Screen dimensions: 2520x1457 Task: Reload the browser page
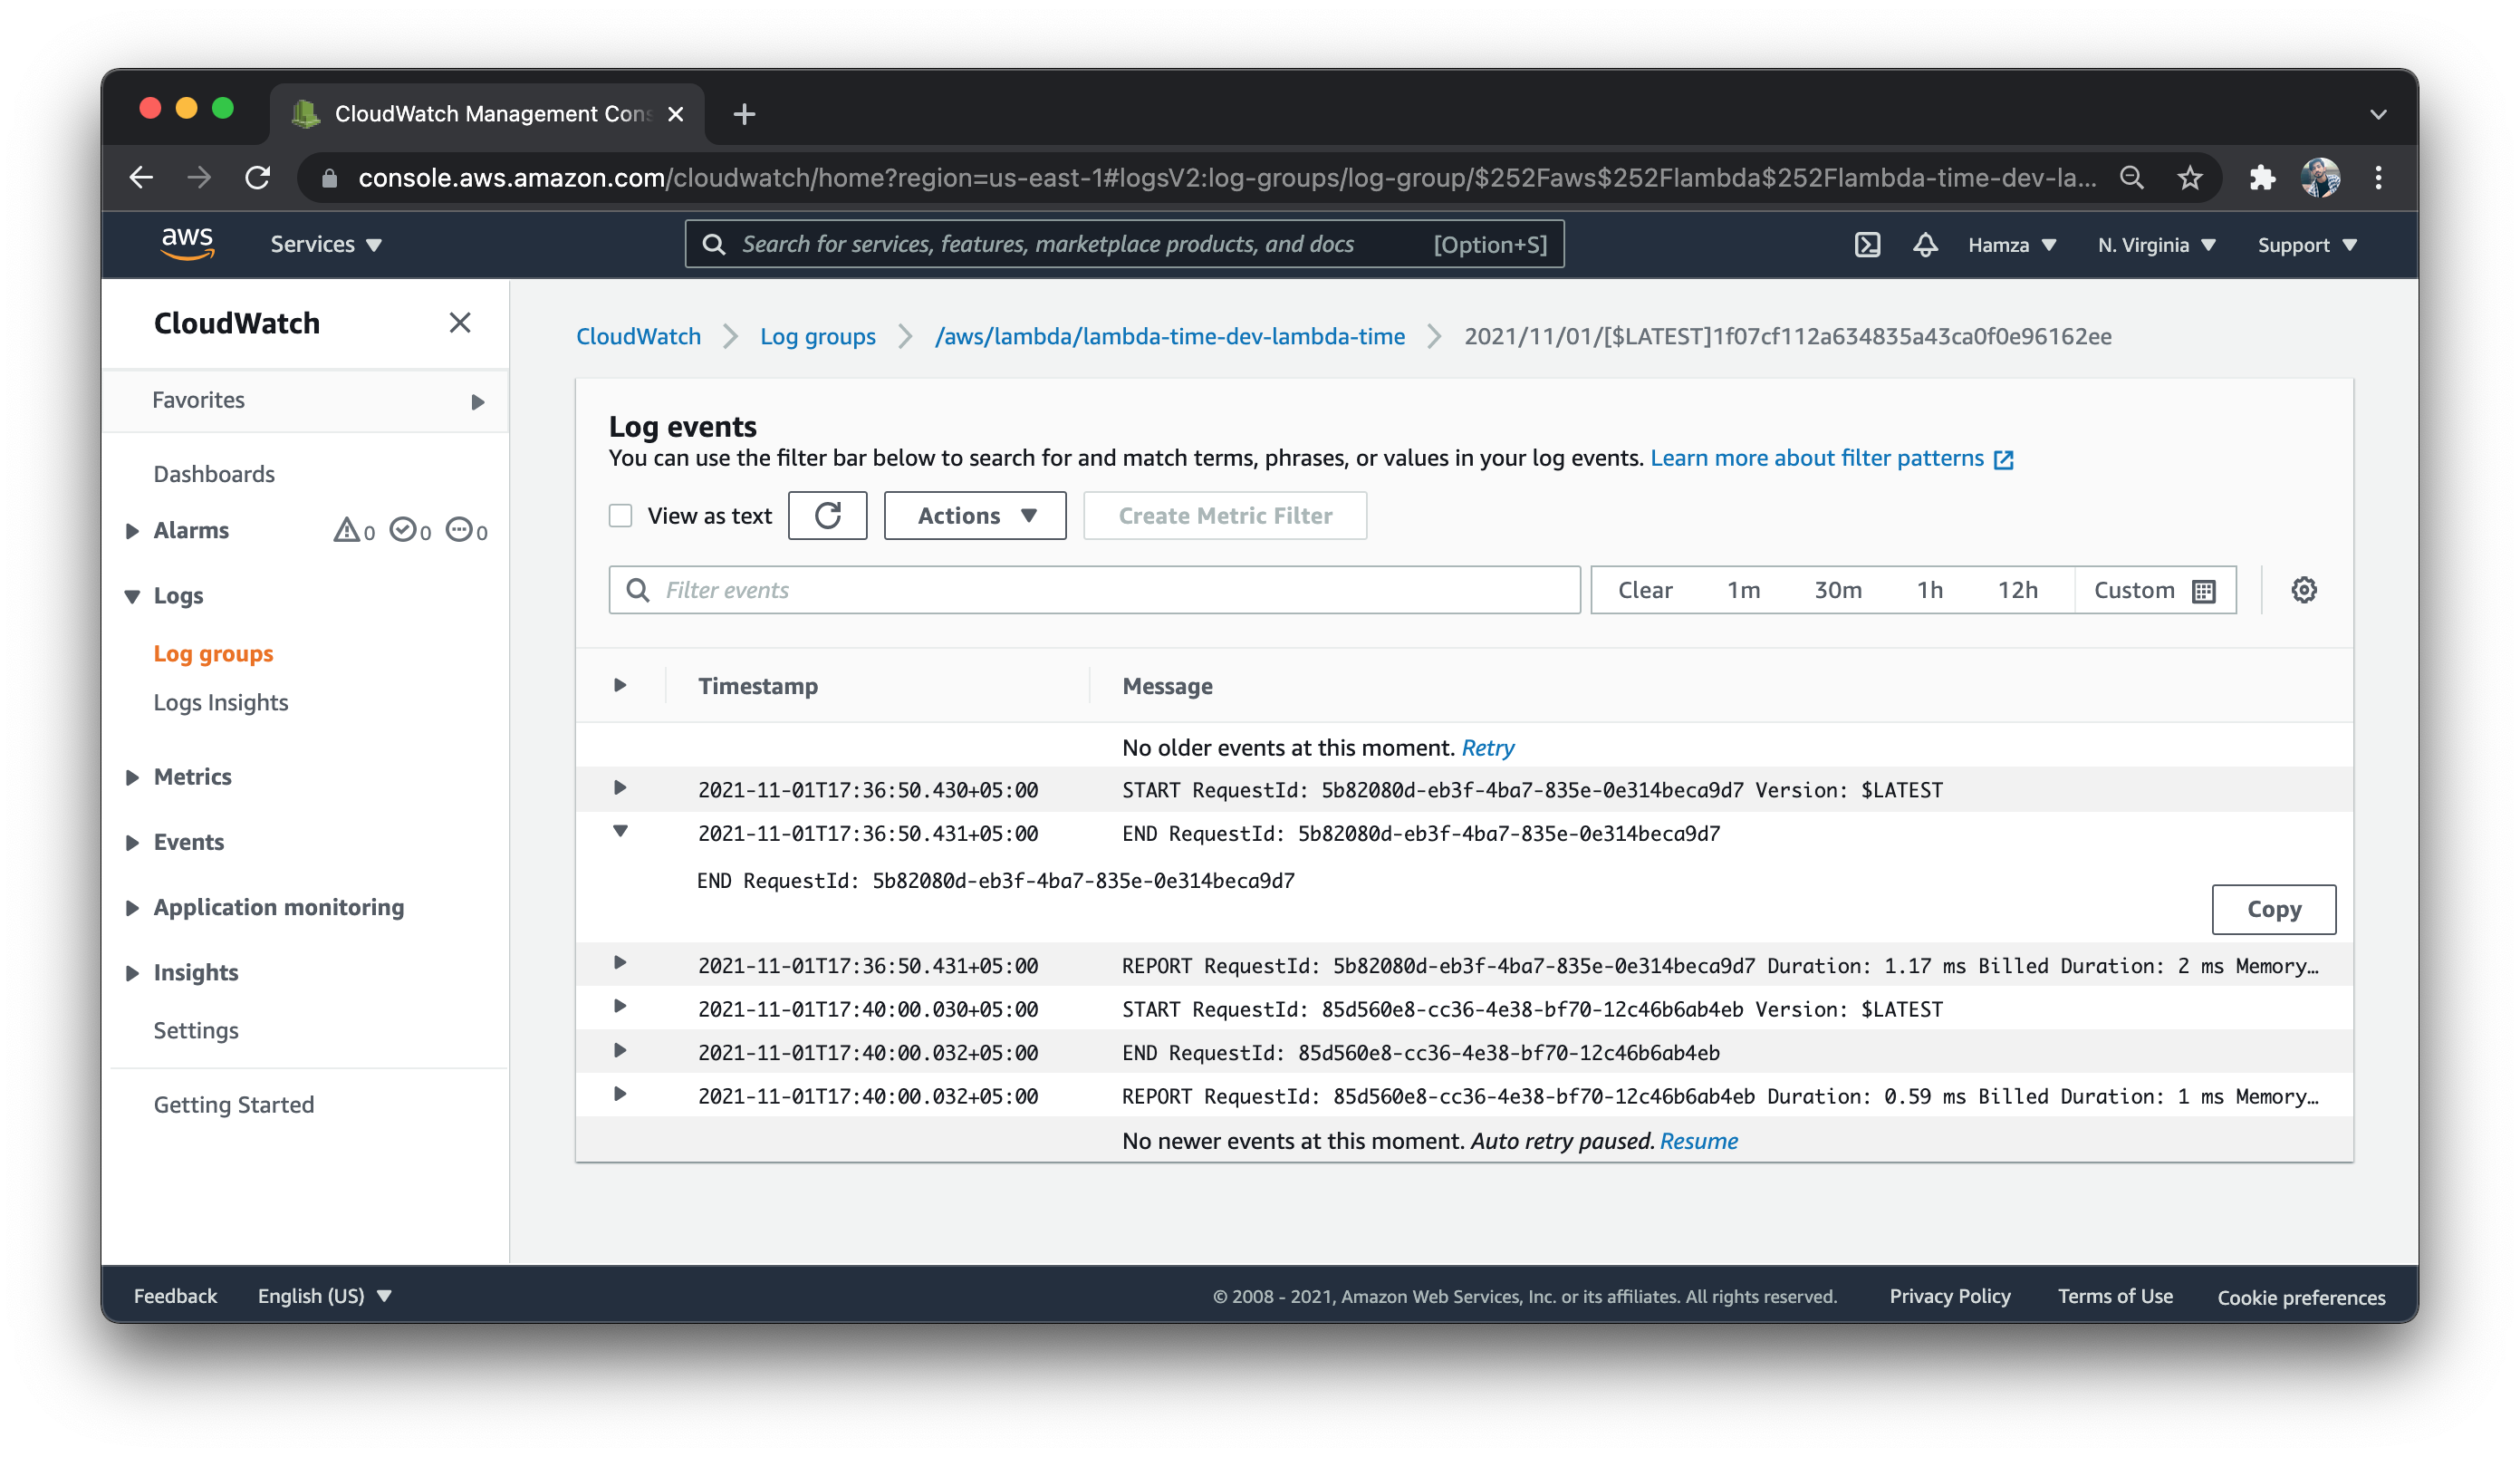(x=258, y=178)
